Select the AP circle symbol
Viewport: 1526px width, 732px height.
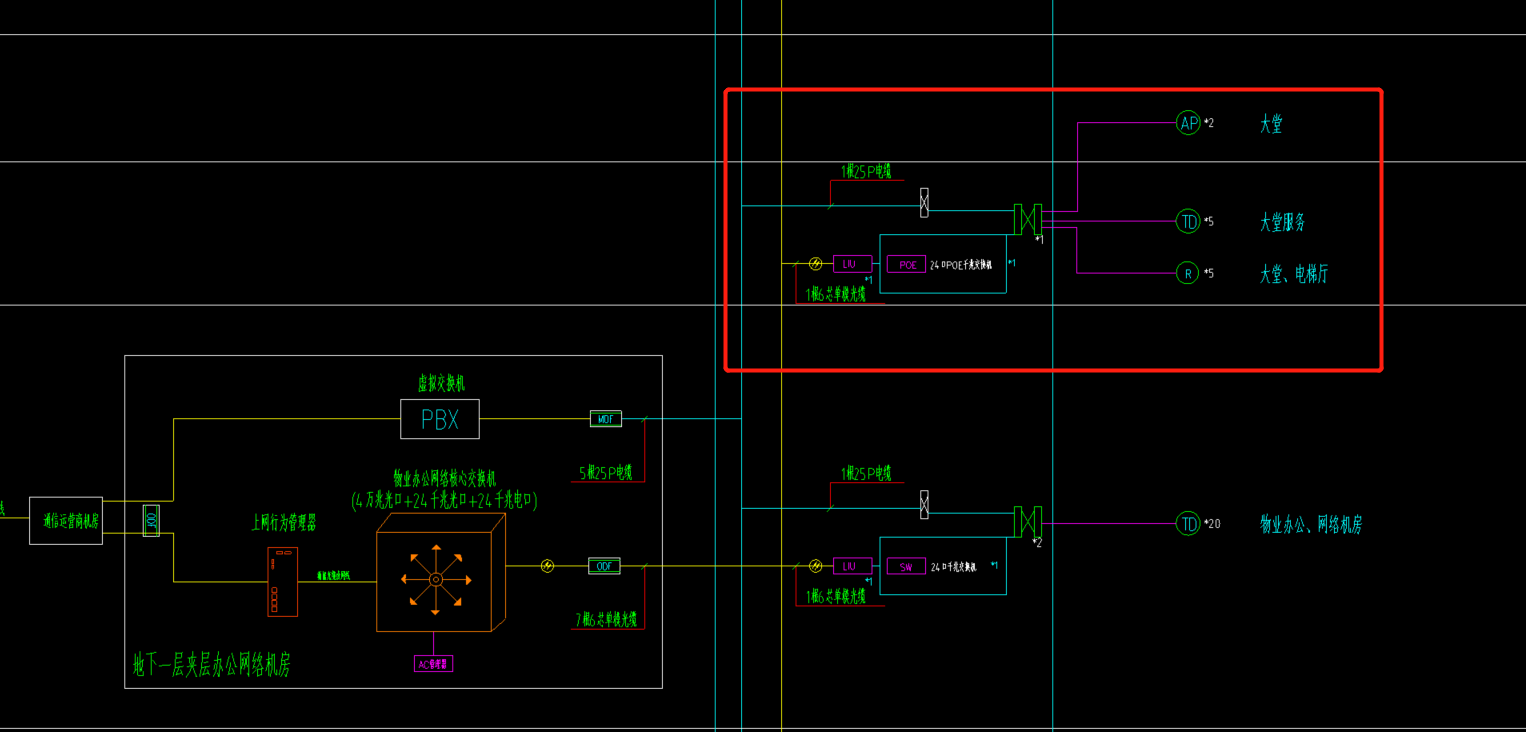point(1188,123)
